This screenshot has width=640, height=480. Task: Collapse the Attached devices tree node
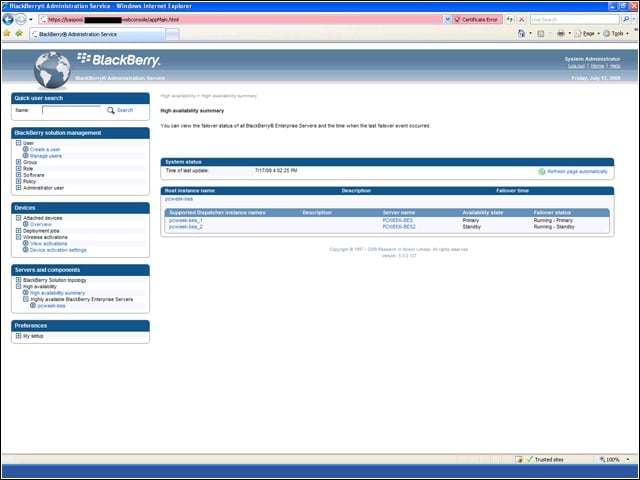coord(18,218)
